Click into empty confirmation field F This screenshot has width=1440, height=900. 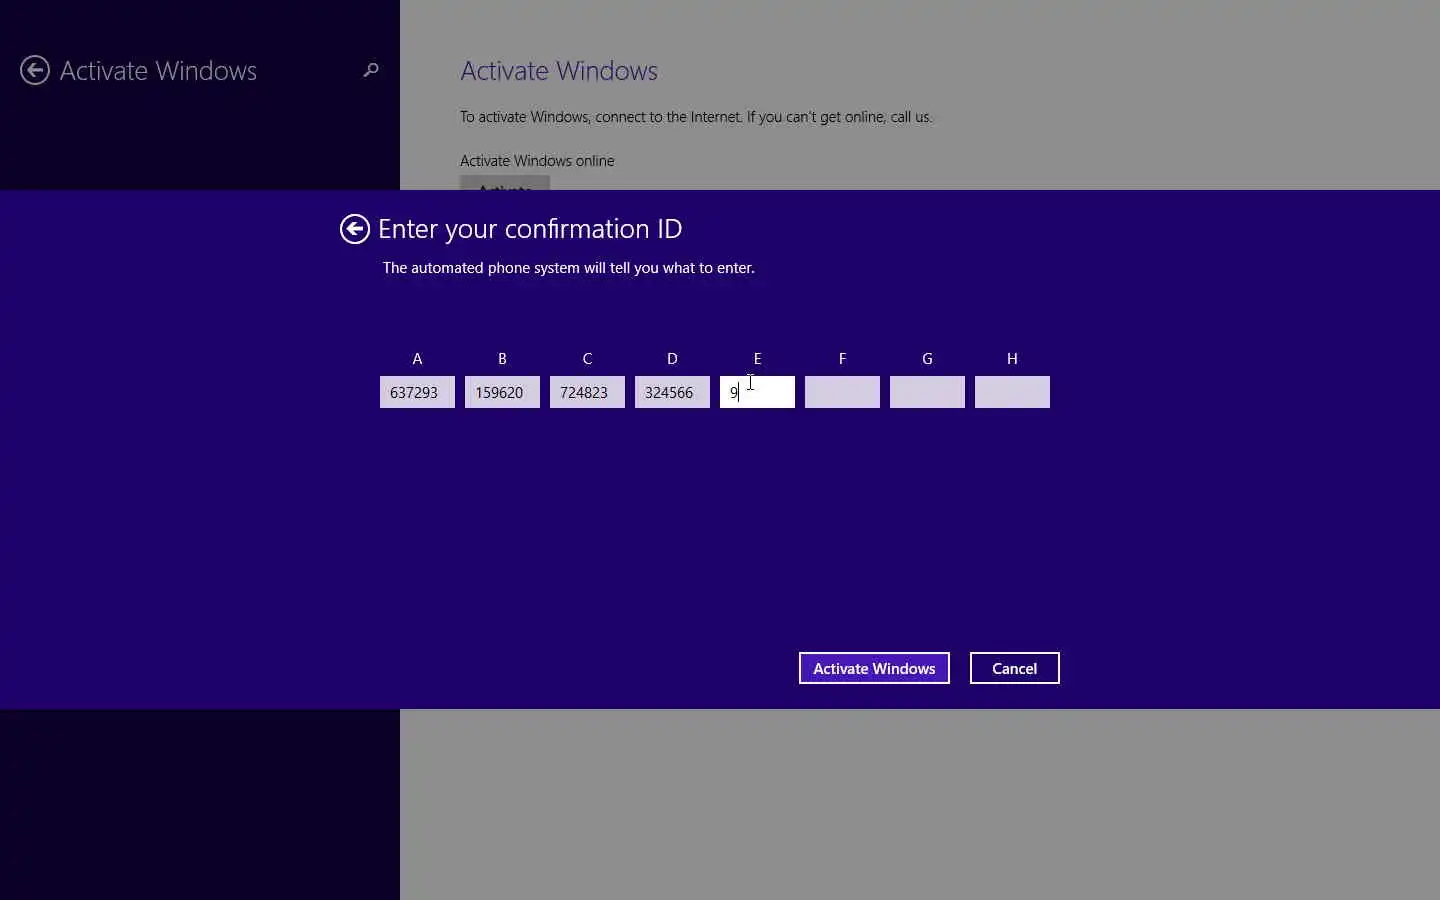pos(842,392)
